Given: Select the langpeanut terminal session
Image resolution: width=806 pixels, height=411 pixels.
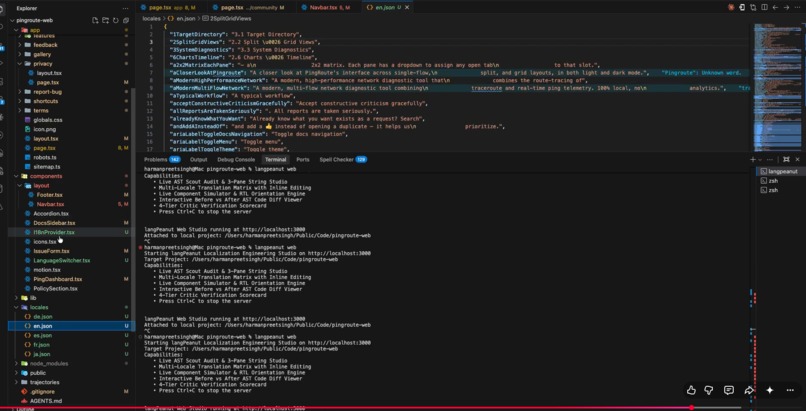Looking at the screenshot, I should pos(778,172).
